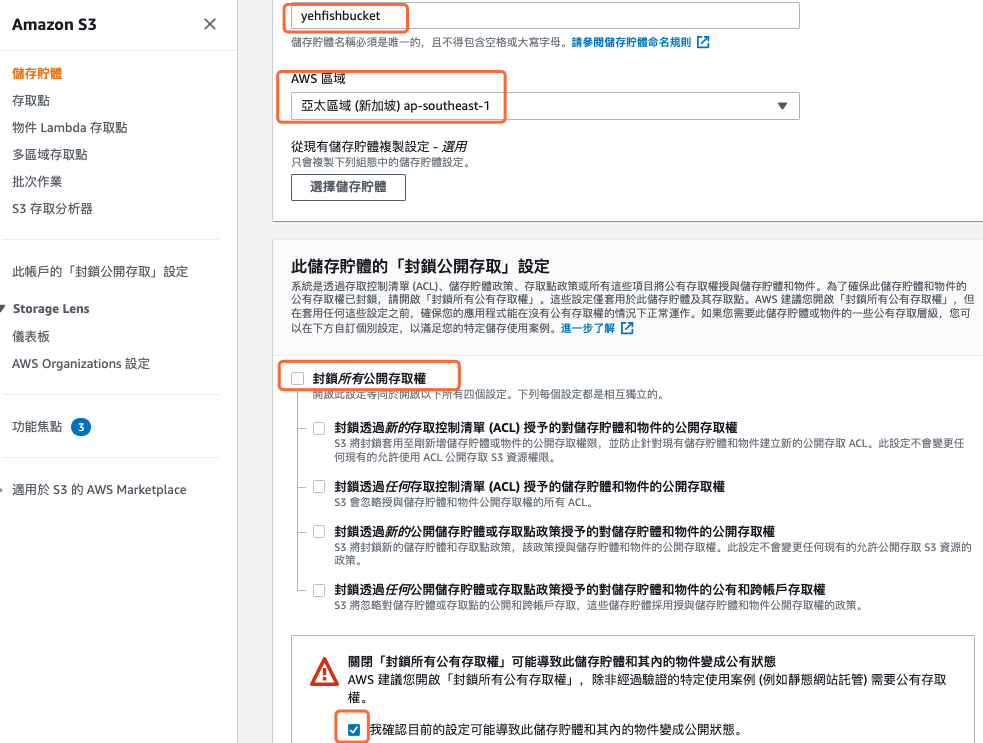Image resolution: width=983 pixels, height=743 pixels.
Task: Open 請參閱儲存貯體命名規則 link
Action: [x=631, y=42]
